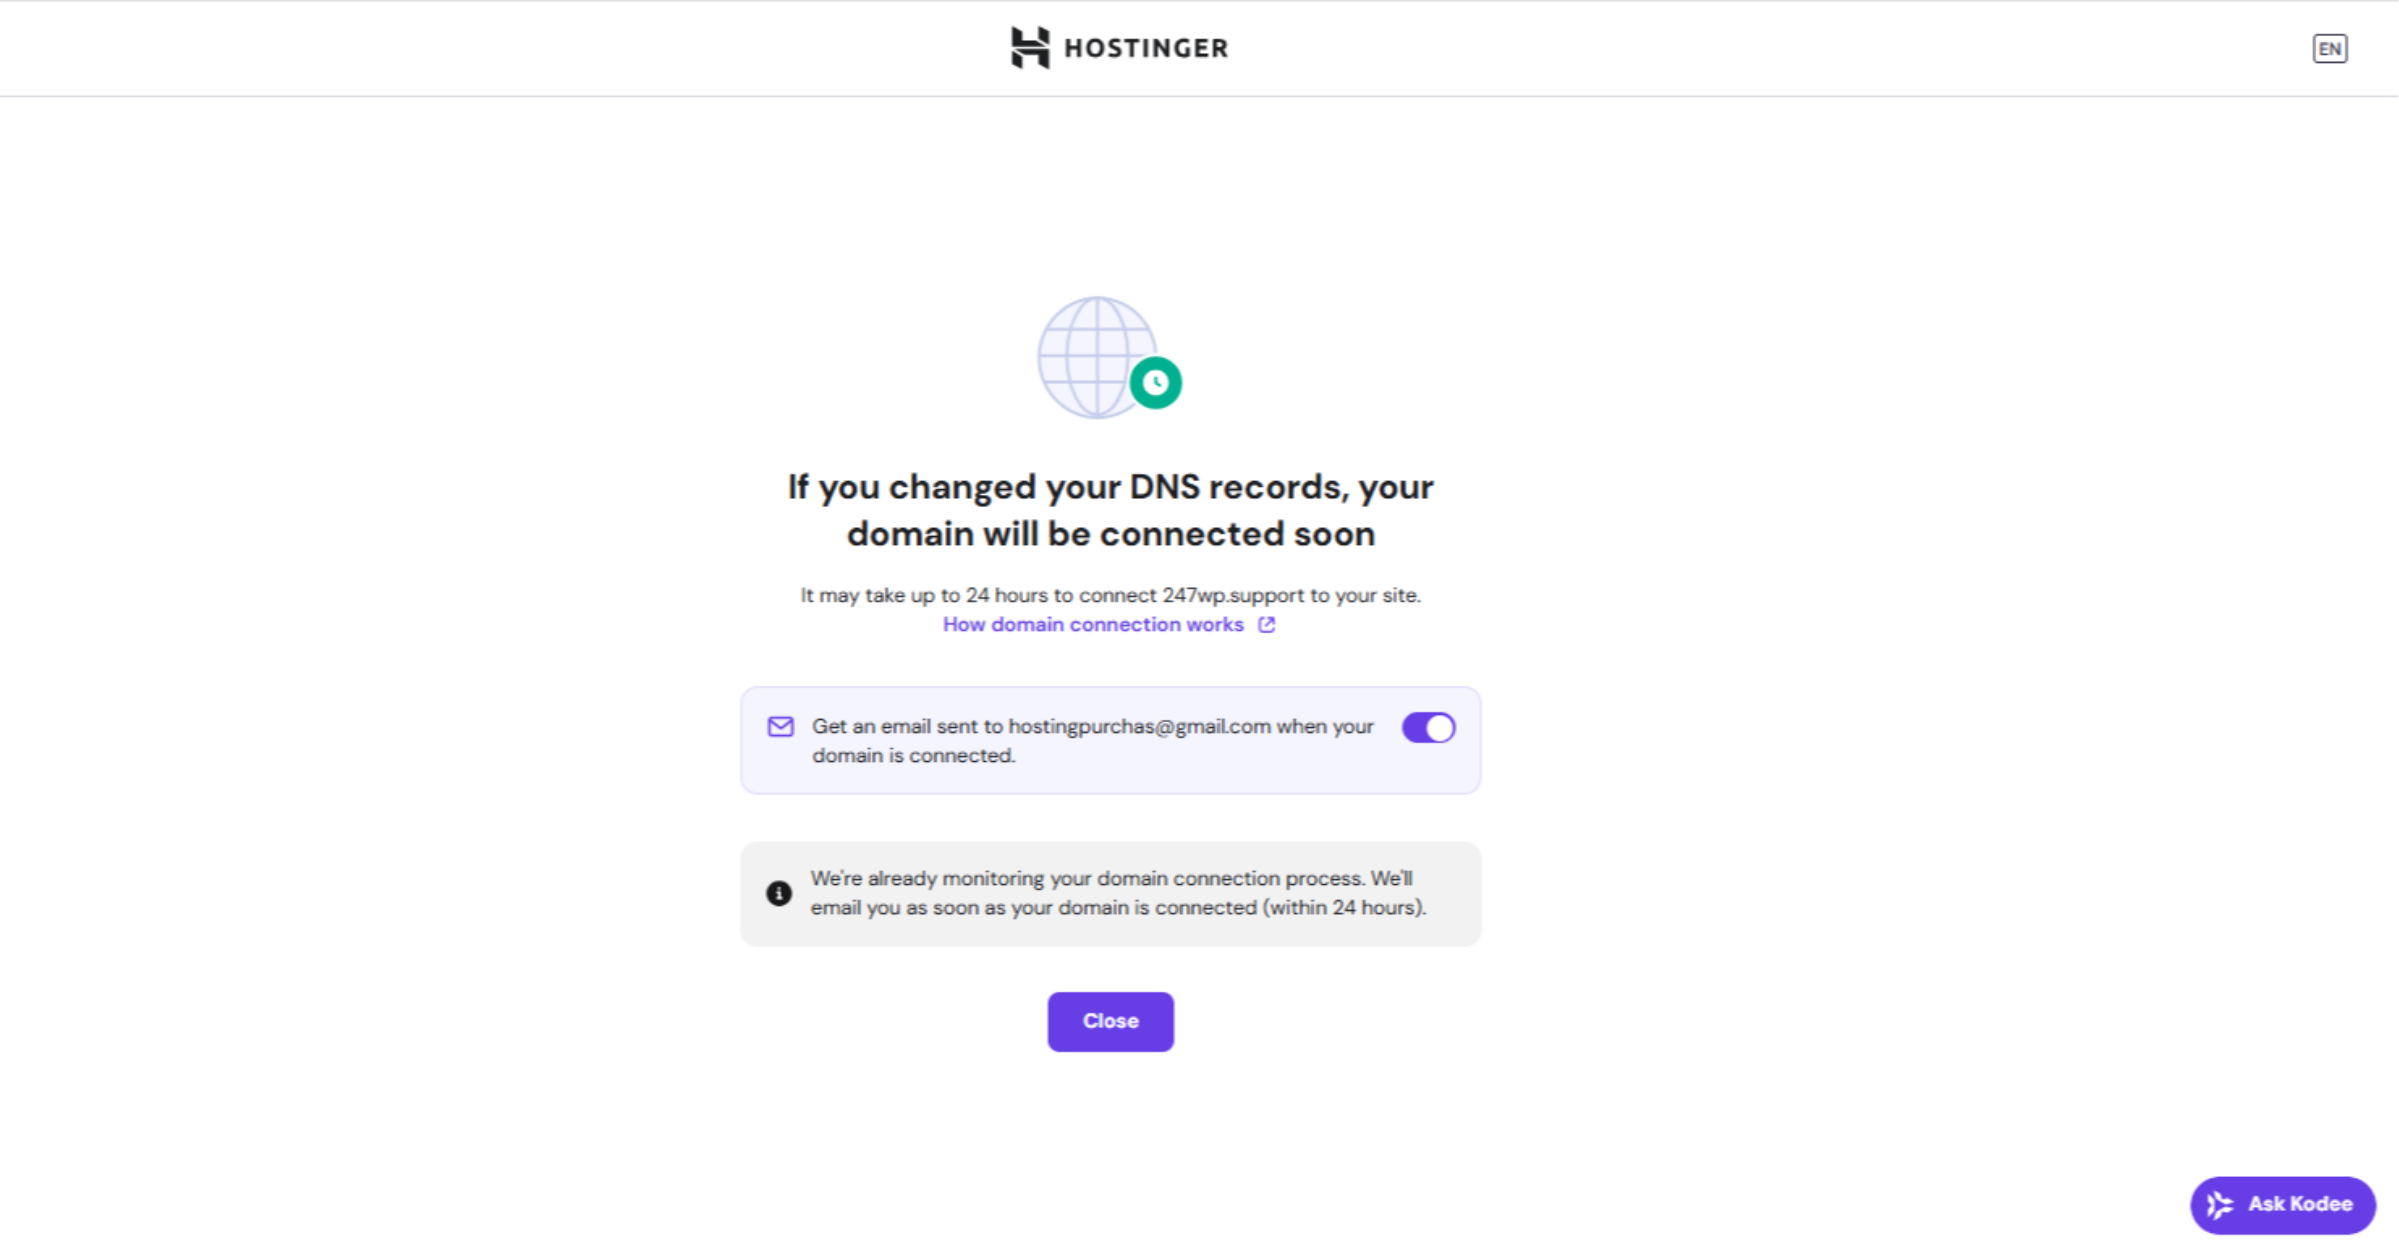Click the HOSTINGER wordmark text
The image size is (2399, 1246).
point(1145,48)
